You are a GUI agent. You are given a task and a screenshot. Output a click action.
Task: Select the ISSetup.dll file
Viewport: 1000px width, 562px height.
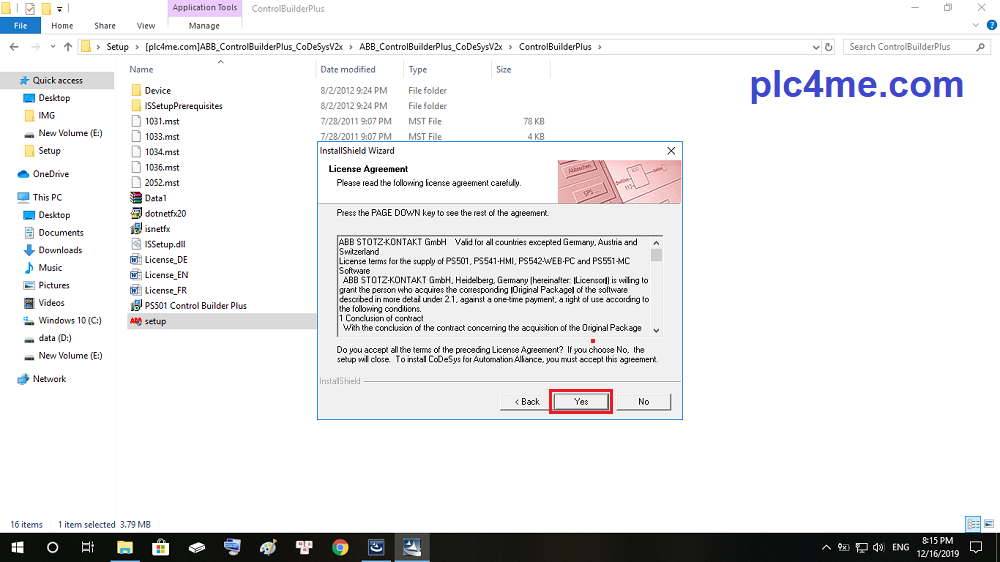coord(164,243)
